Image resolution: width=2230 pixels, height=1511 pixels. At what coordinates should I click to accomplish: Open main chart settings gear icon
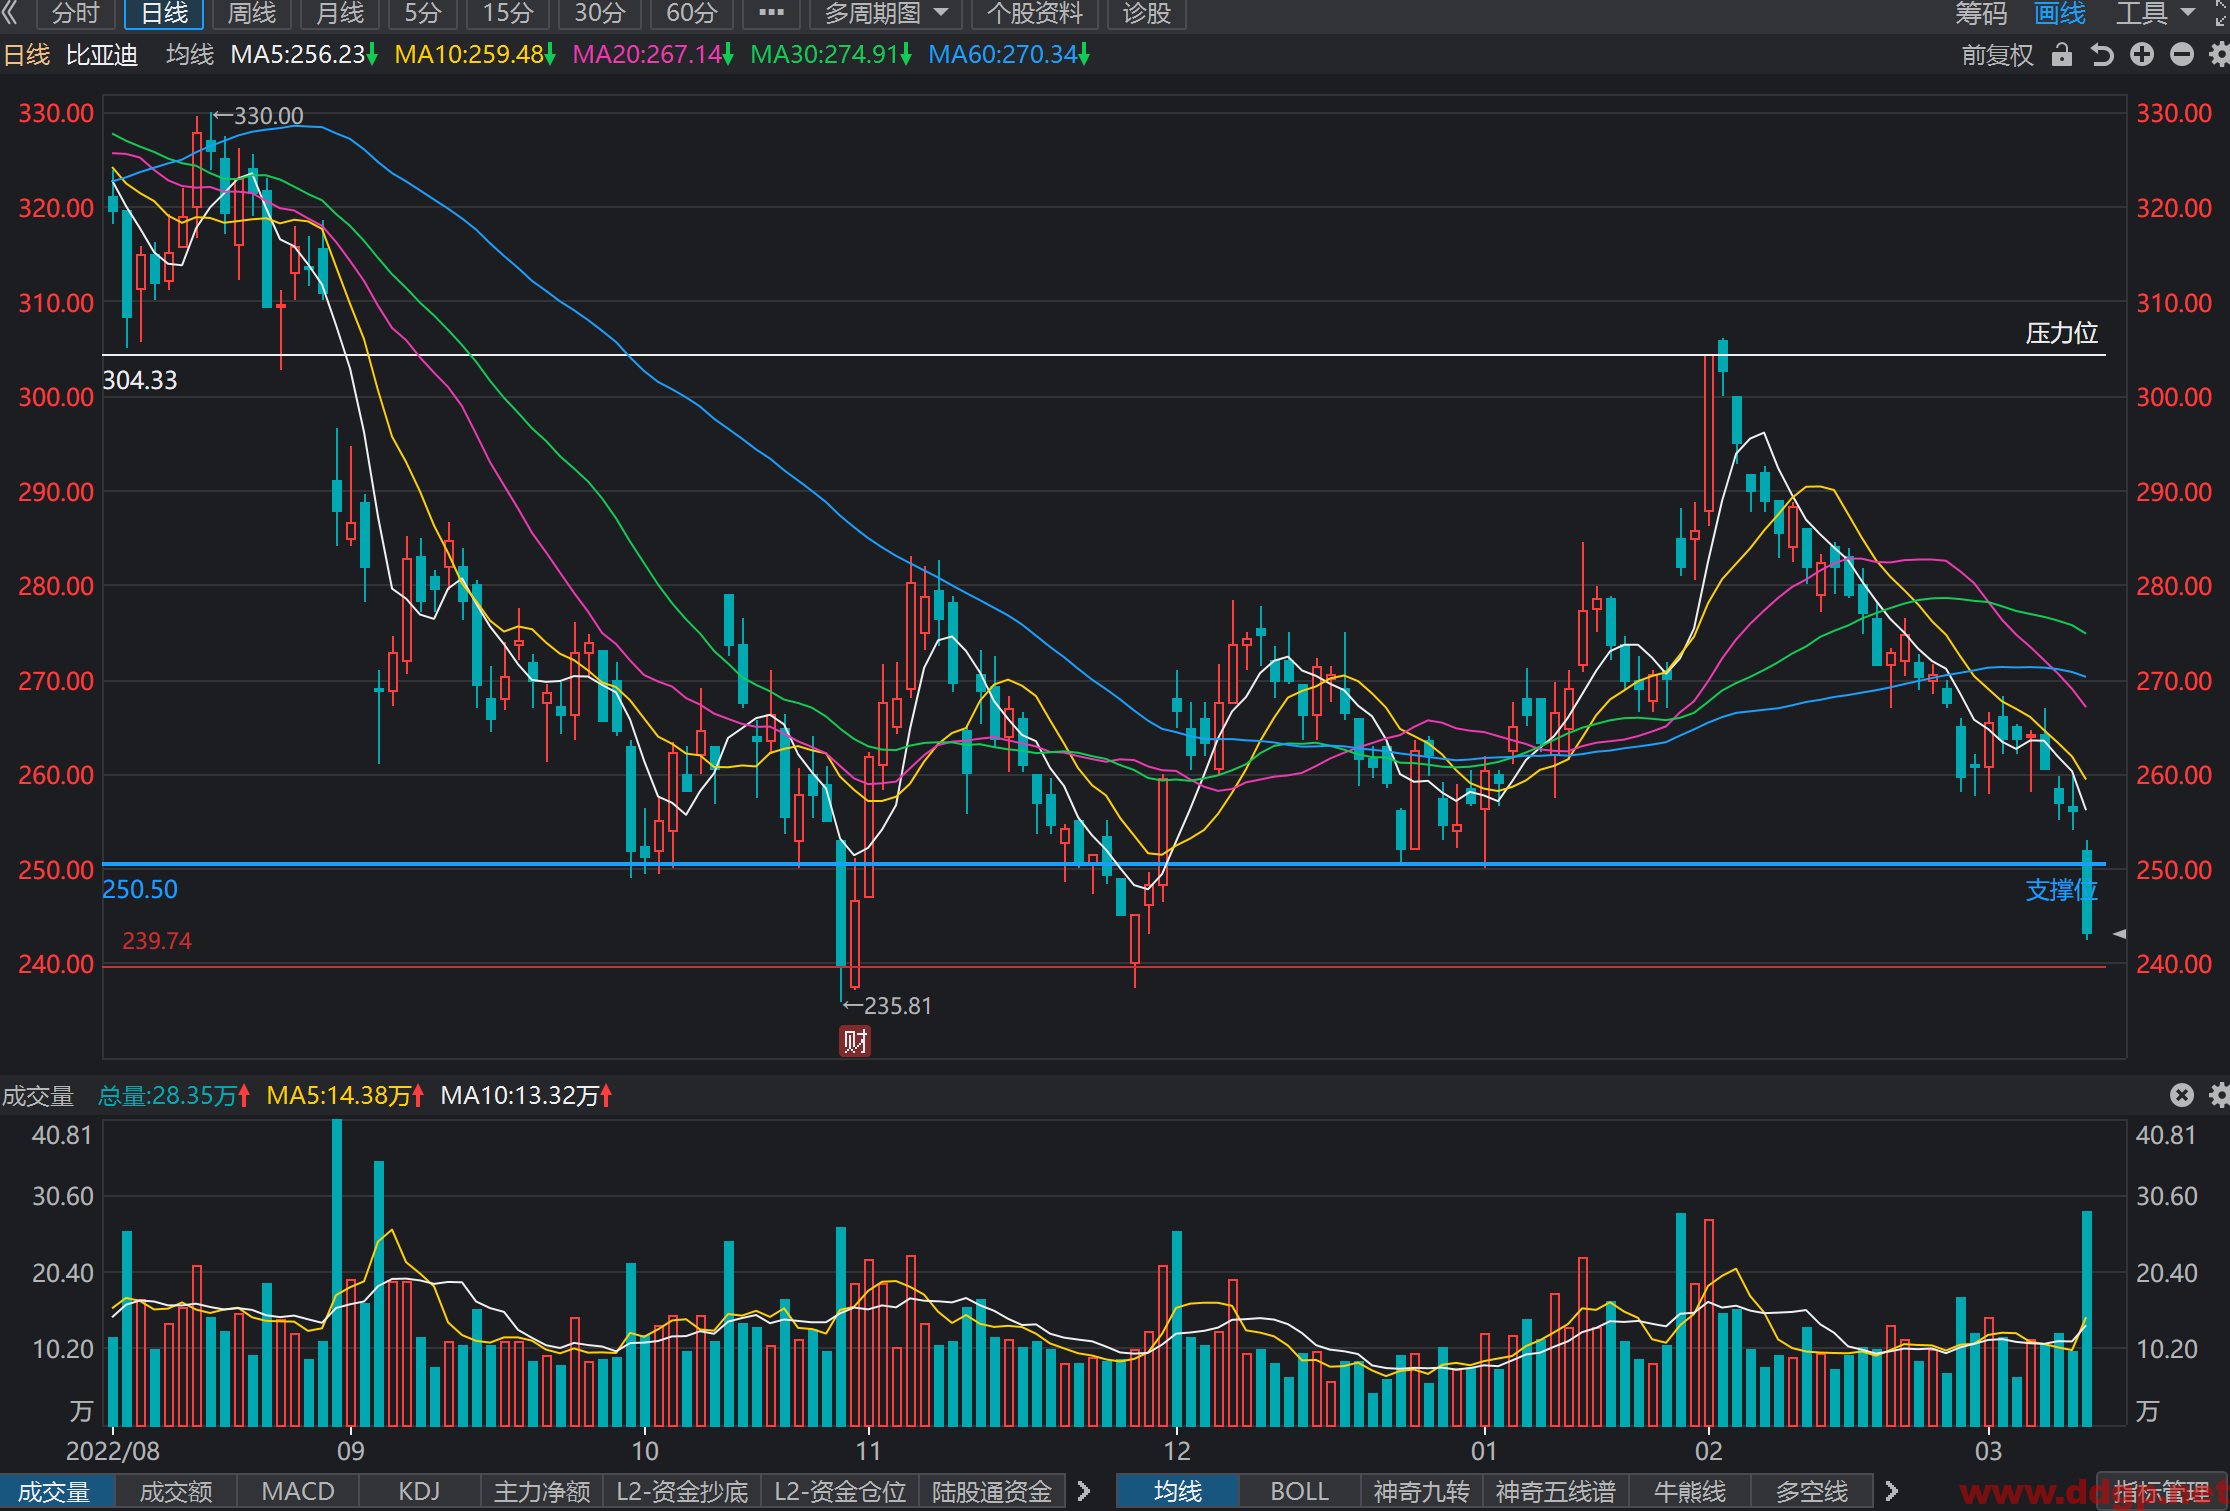(x=2219, y=55)
